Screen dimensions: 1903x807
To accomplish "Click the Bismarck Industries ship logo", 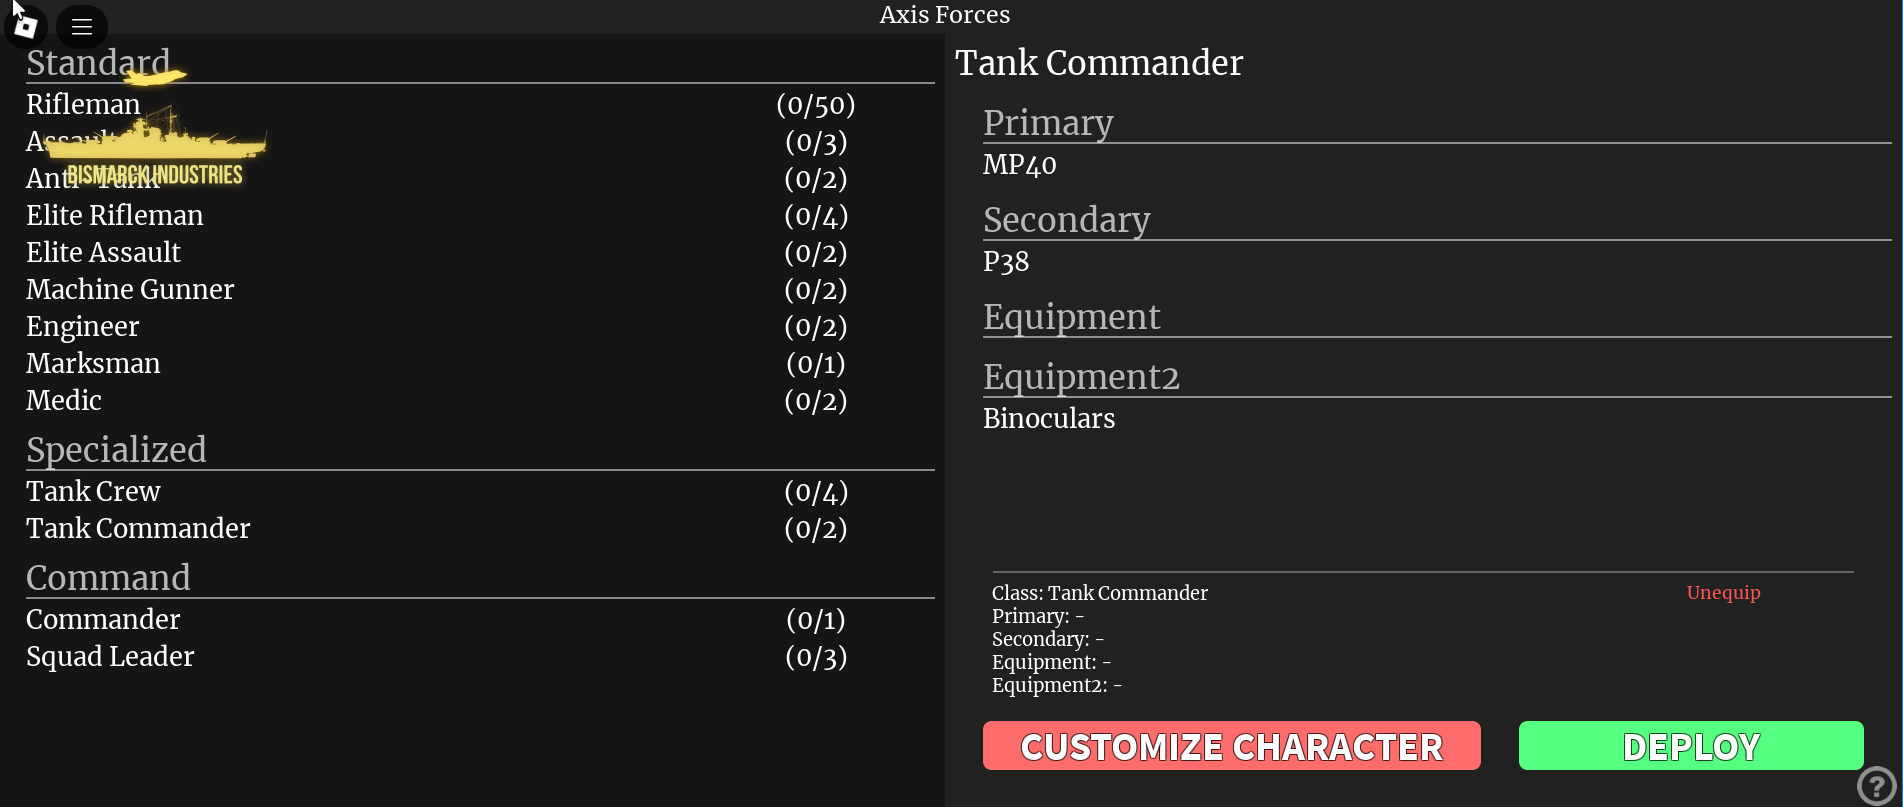I will (x=155, y=150).
